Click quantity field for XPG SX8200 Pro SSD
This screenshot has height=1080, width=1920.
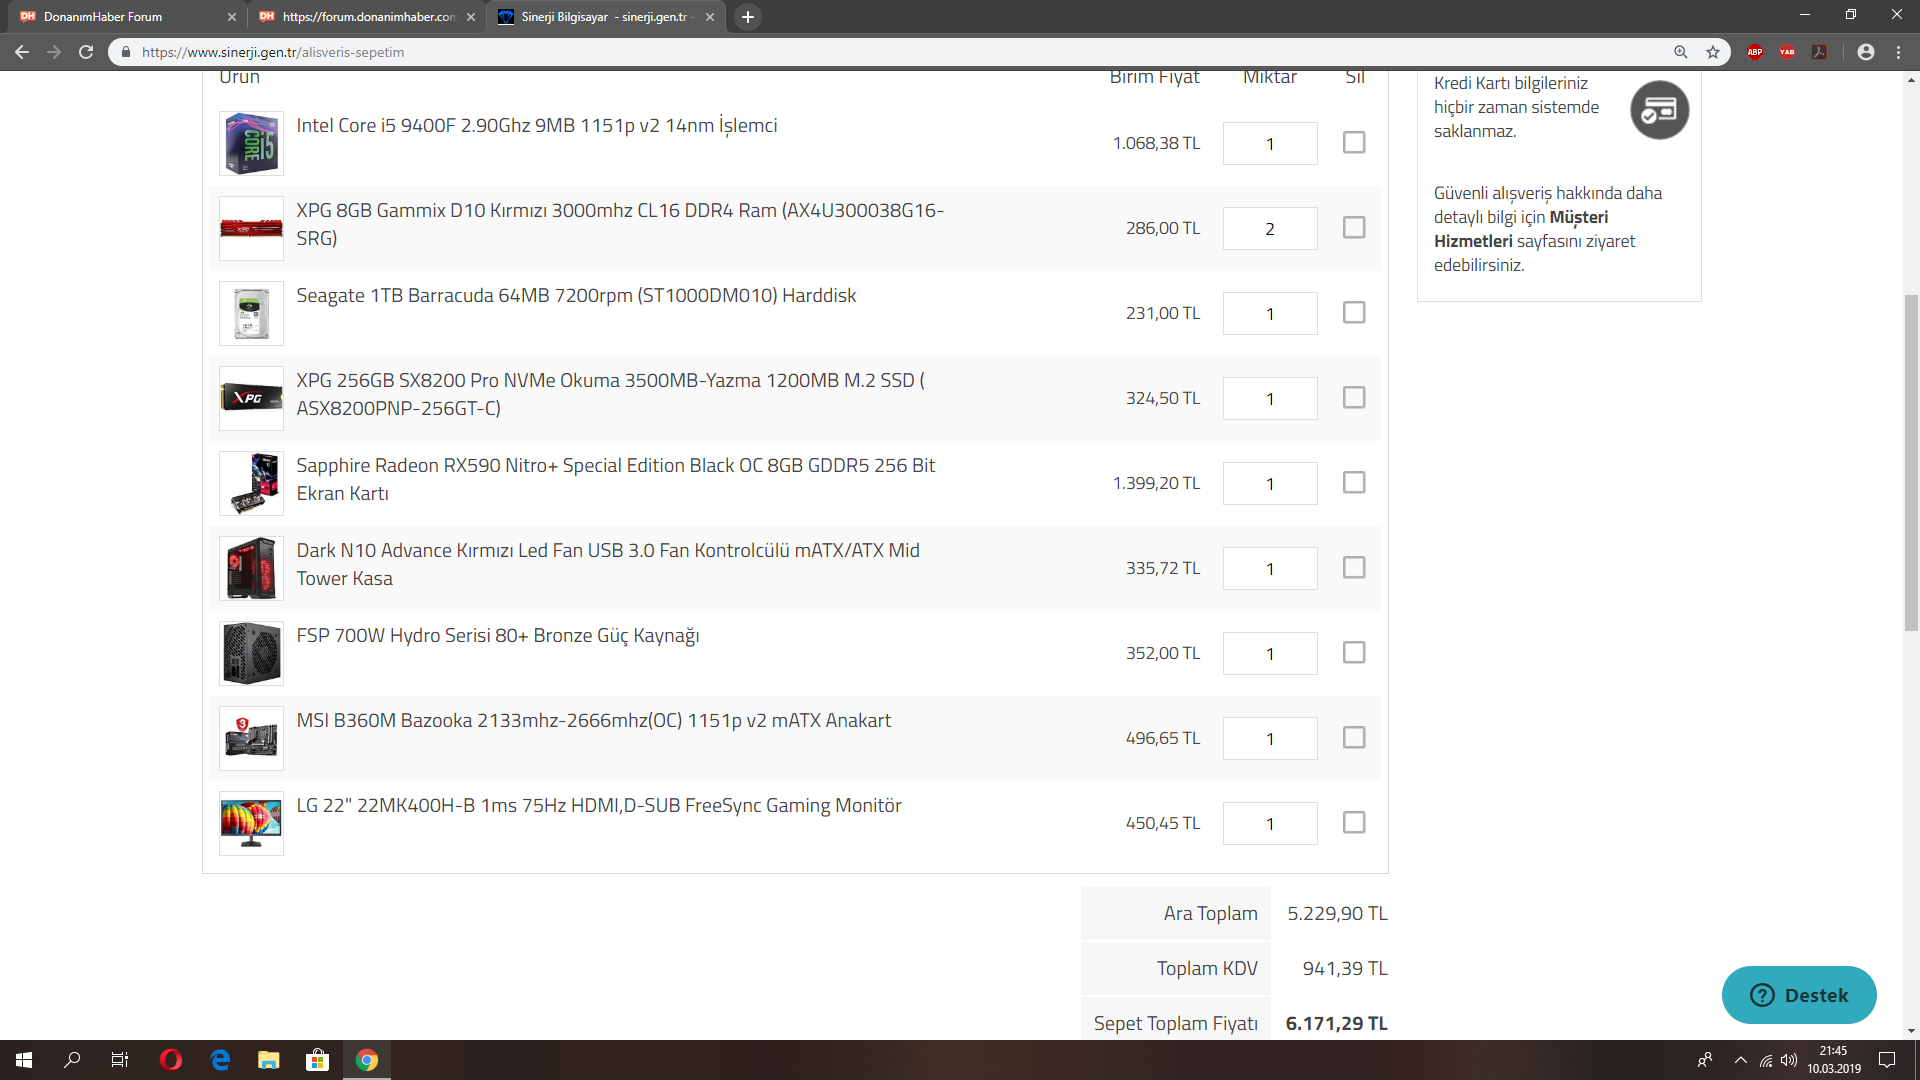coord(1270,398)
